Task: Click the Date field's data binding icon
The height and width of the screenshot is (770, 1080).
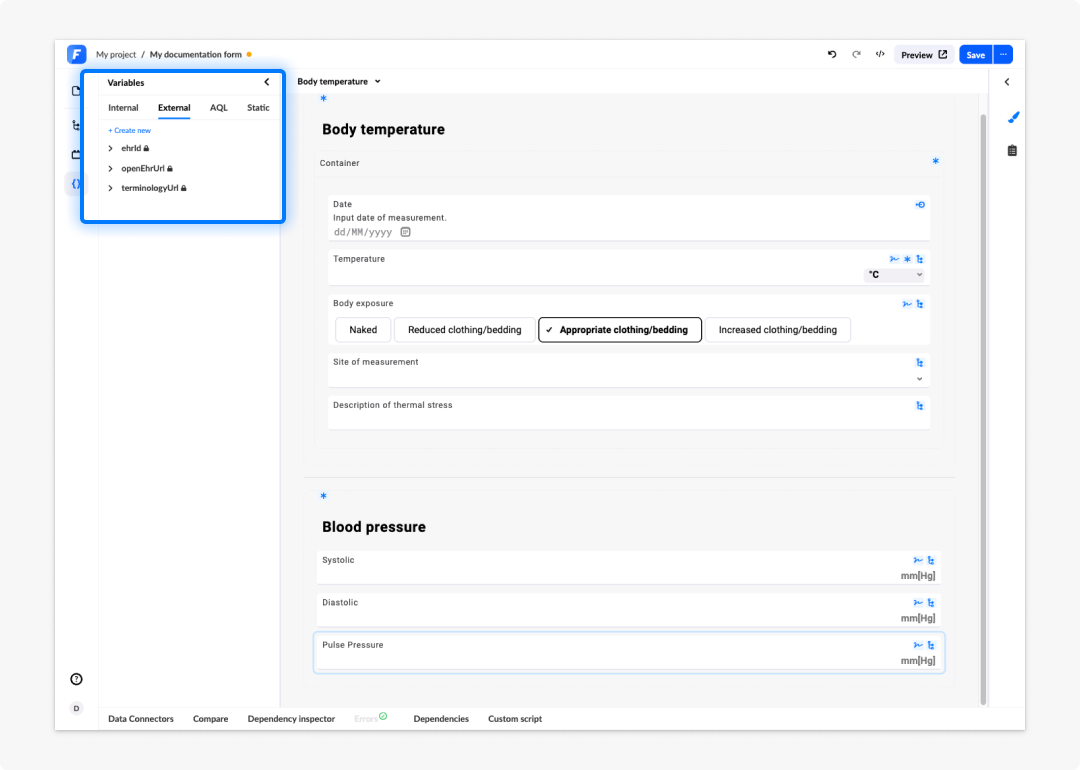Action: (x=920, y=205)
